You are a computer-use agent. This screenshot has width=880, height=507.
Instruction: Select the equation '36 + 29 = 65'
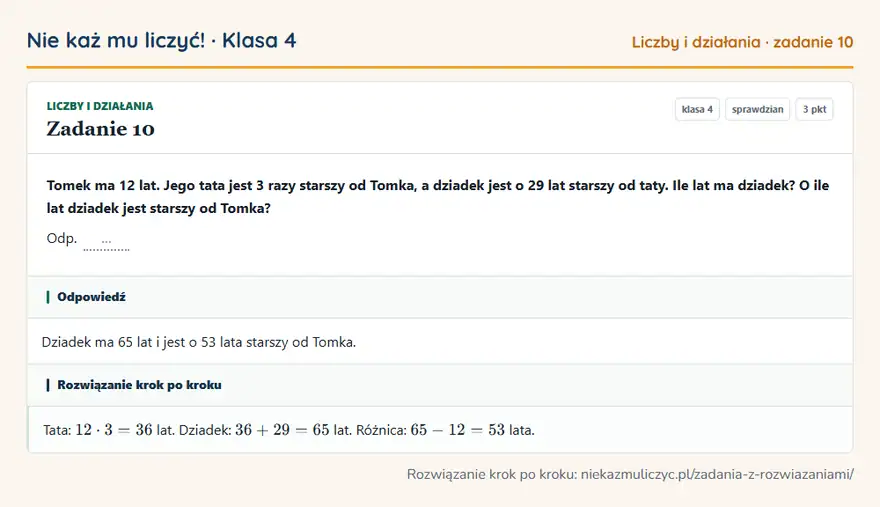[282, 430]
